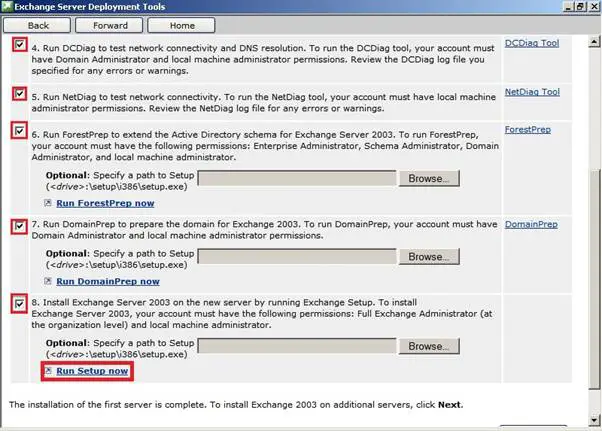Click Browse button in ForestPrep step
The height and width of the screenshot is (431, 602).
coord(429,178)
